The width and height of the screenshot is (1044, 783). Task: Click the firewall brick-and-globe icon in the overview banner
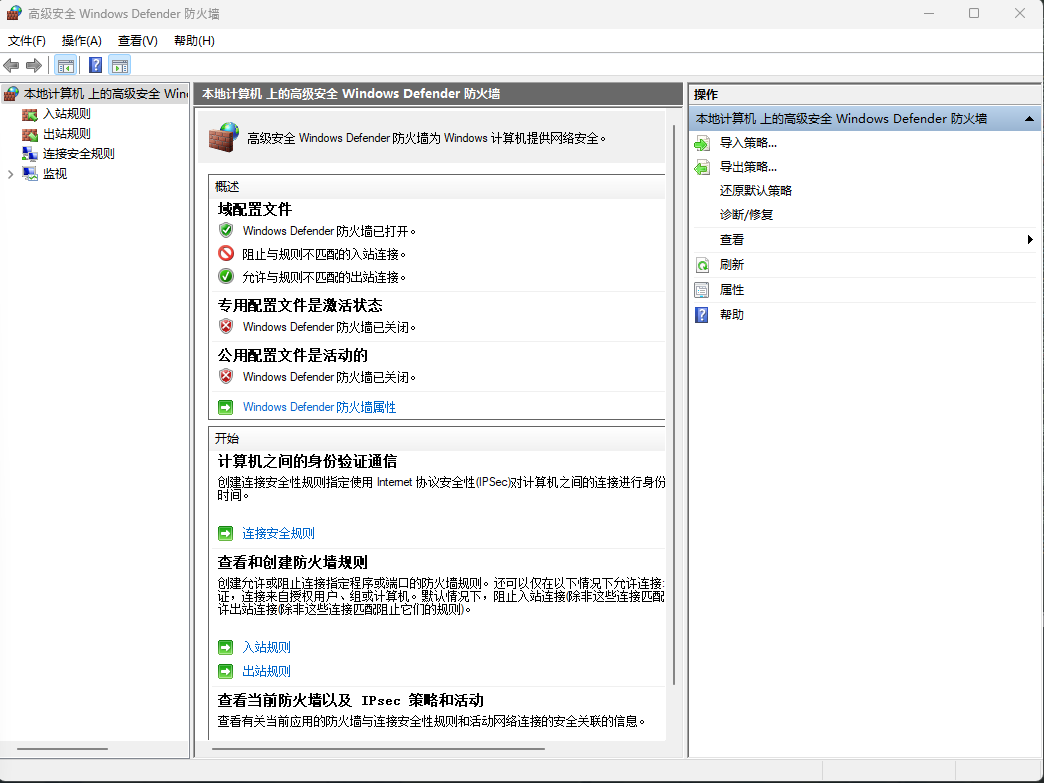pyautogui.click(x=223, y=137)
